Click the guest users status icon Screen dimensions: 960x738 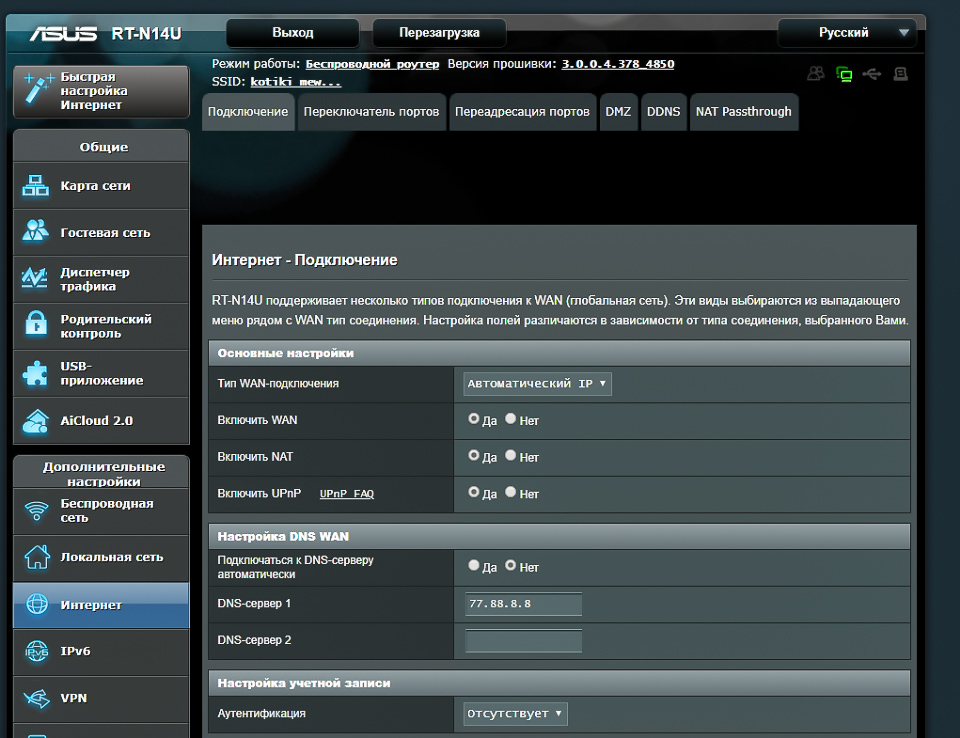click(816, 74)
